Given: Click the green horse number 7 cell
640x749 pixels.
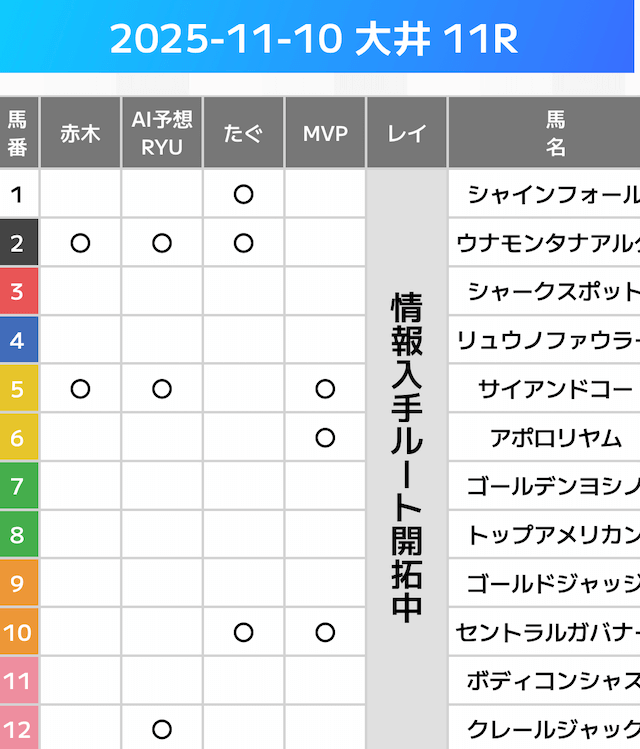Looking at the screenshot, I should click(x=18, y=486).
